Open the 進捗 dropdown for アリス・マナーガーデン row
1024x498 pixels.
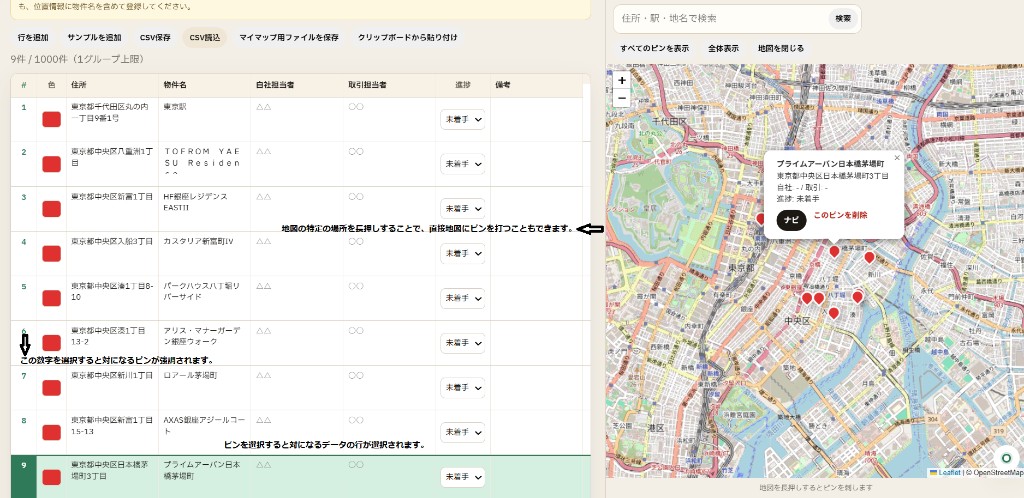[462, 343]
